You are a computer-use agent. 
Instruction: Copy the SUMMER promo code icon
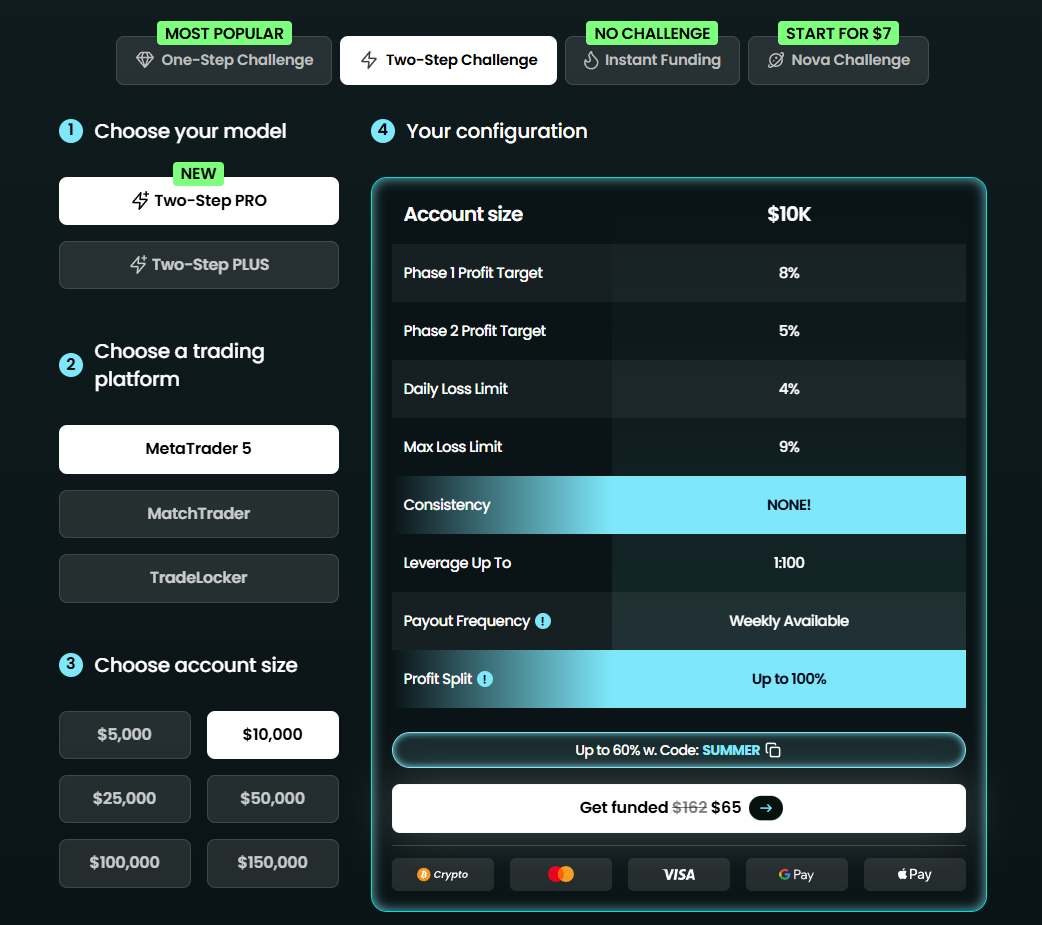[773, 750]
